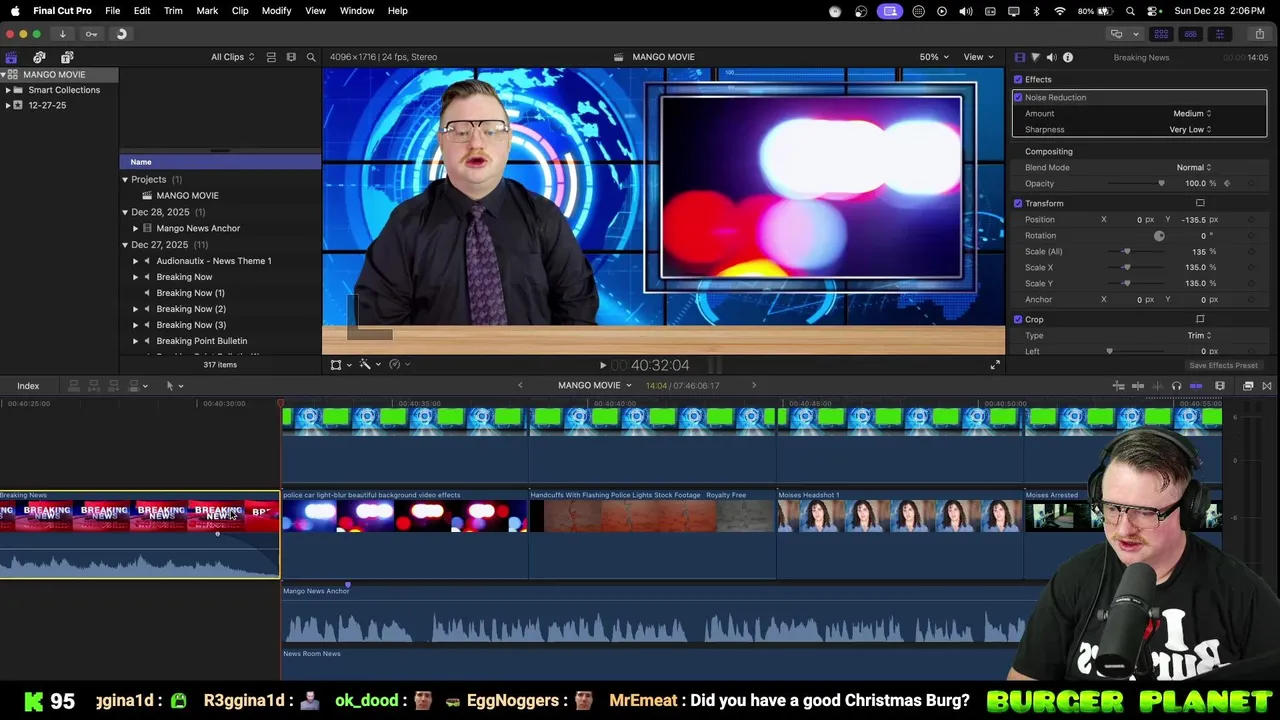Screen dimensions: 1280x720
Task: Adjust the Scale (All) slider
Action: 1126,251
